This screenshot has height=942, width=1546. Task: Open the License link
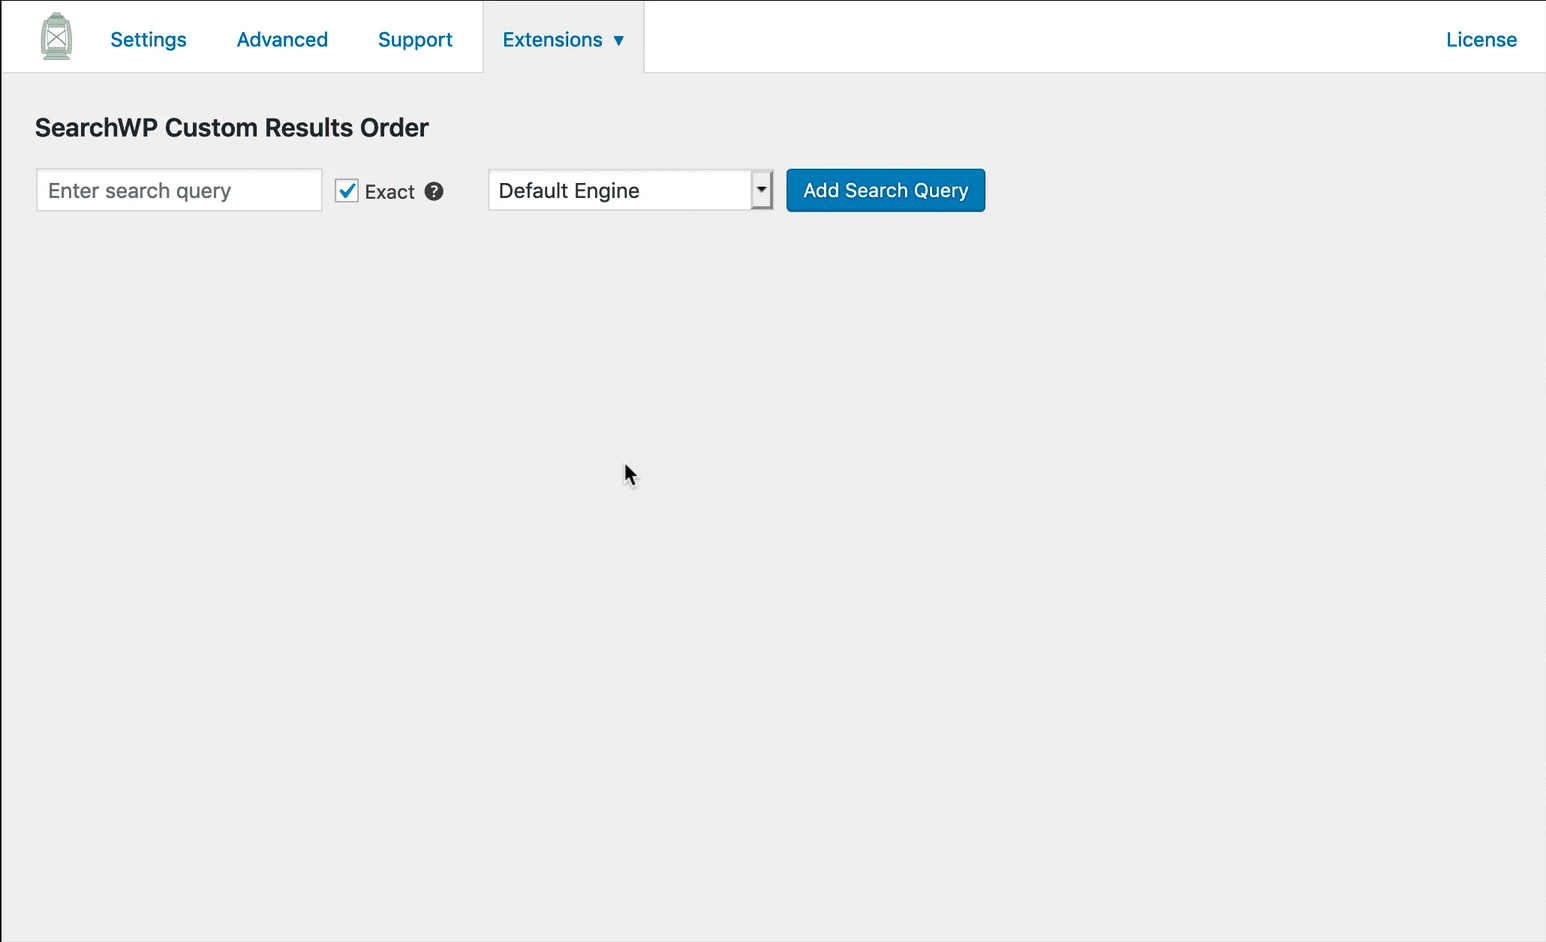[1481, 39]
